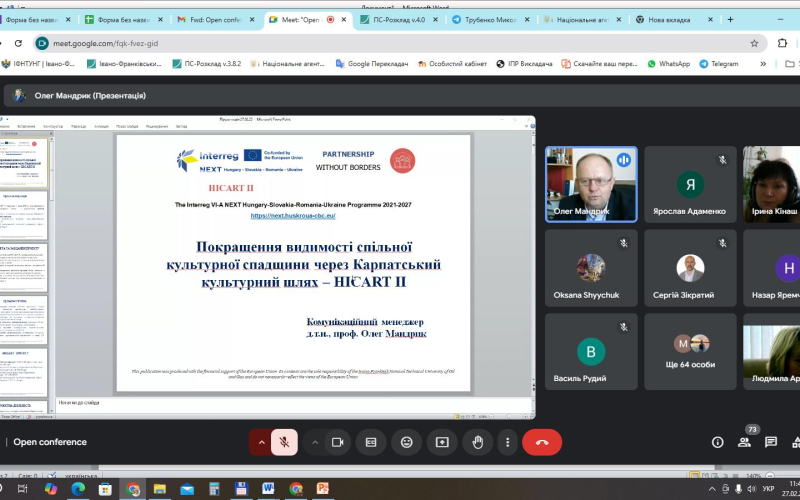Open File Explorer from taskbar
Screen dimensions: 800x500
160,489
